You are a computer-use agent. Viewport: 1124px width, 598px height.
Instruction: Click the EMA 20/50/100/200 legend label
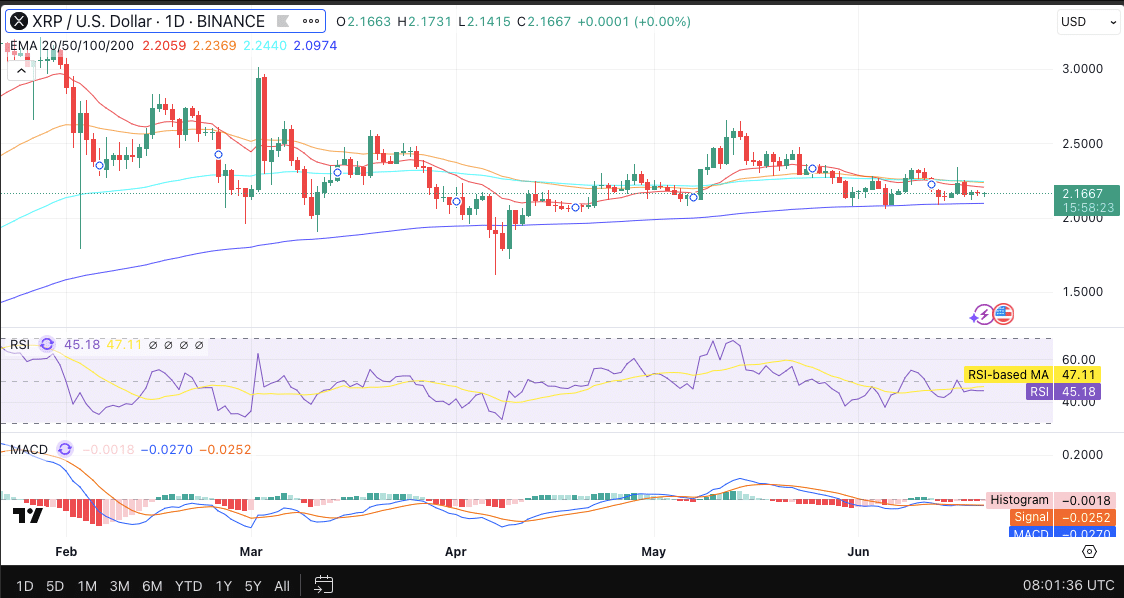[x=72, y=45]
